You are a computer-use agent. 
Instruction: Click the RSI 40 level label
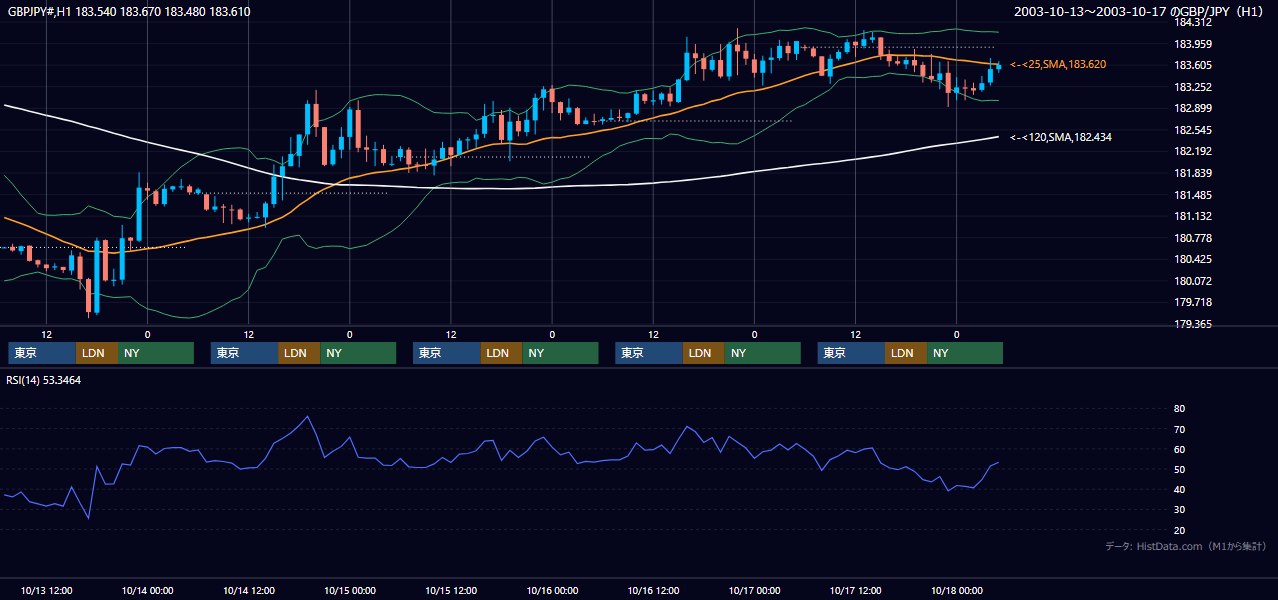pos(1179,489)
